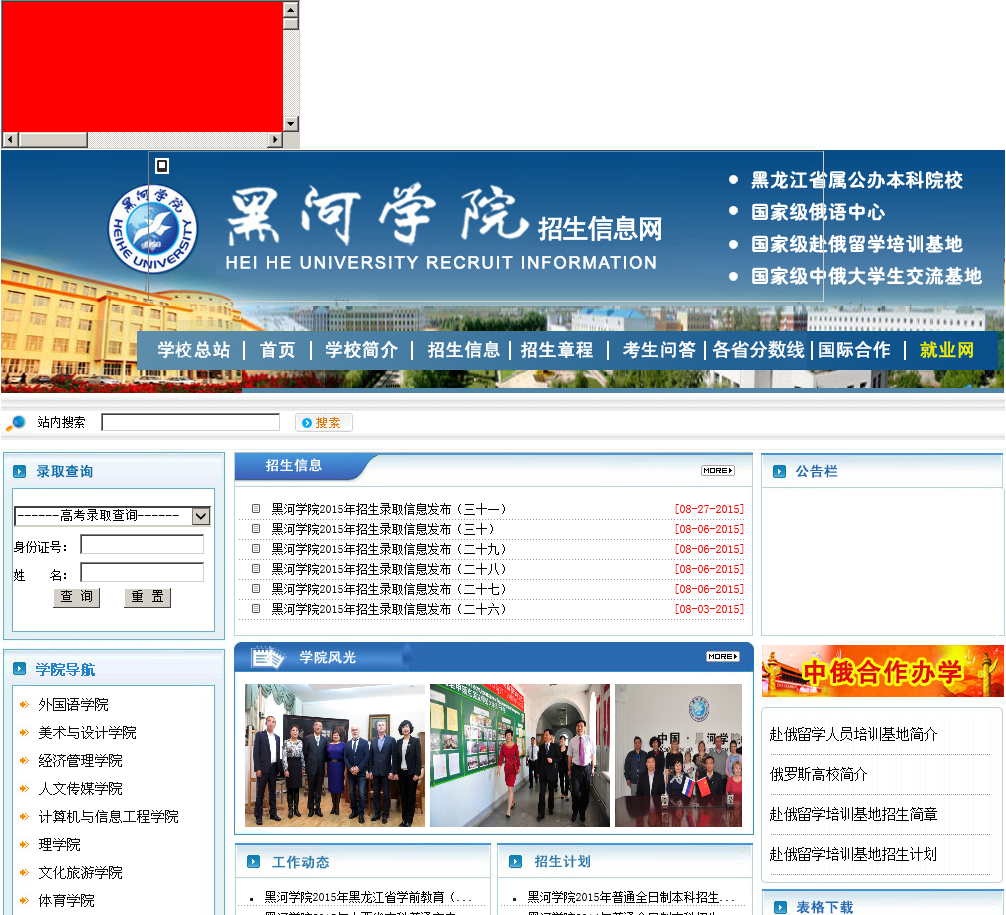Click the orange arrow bullet beside 理学院

(24, 844)
